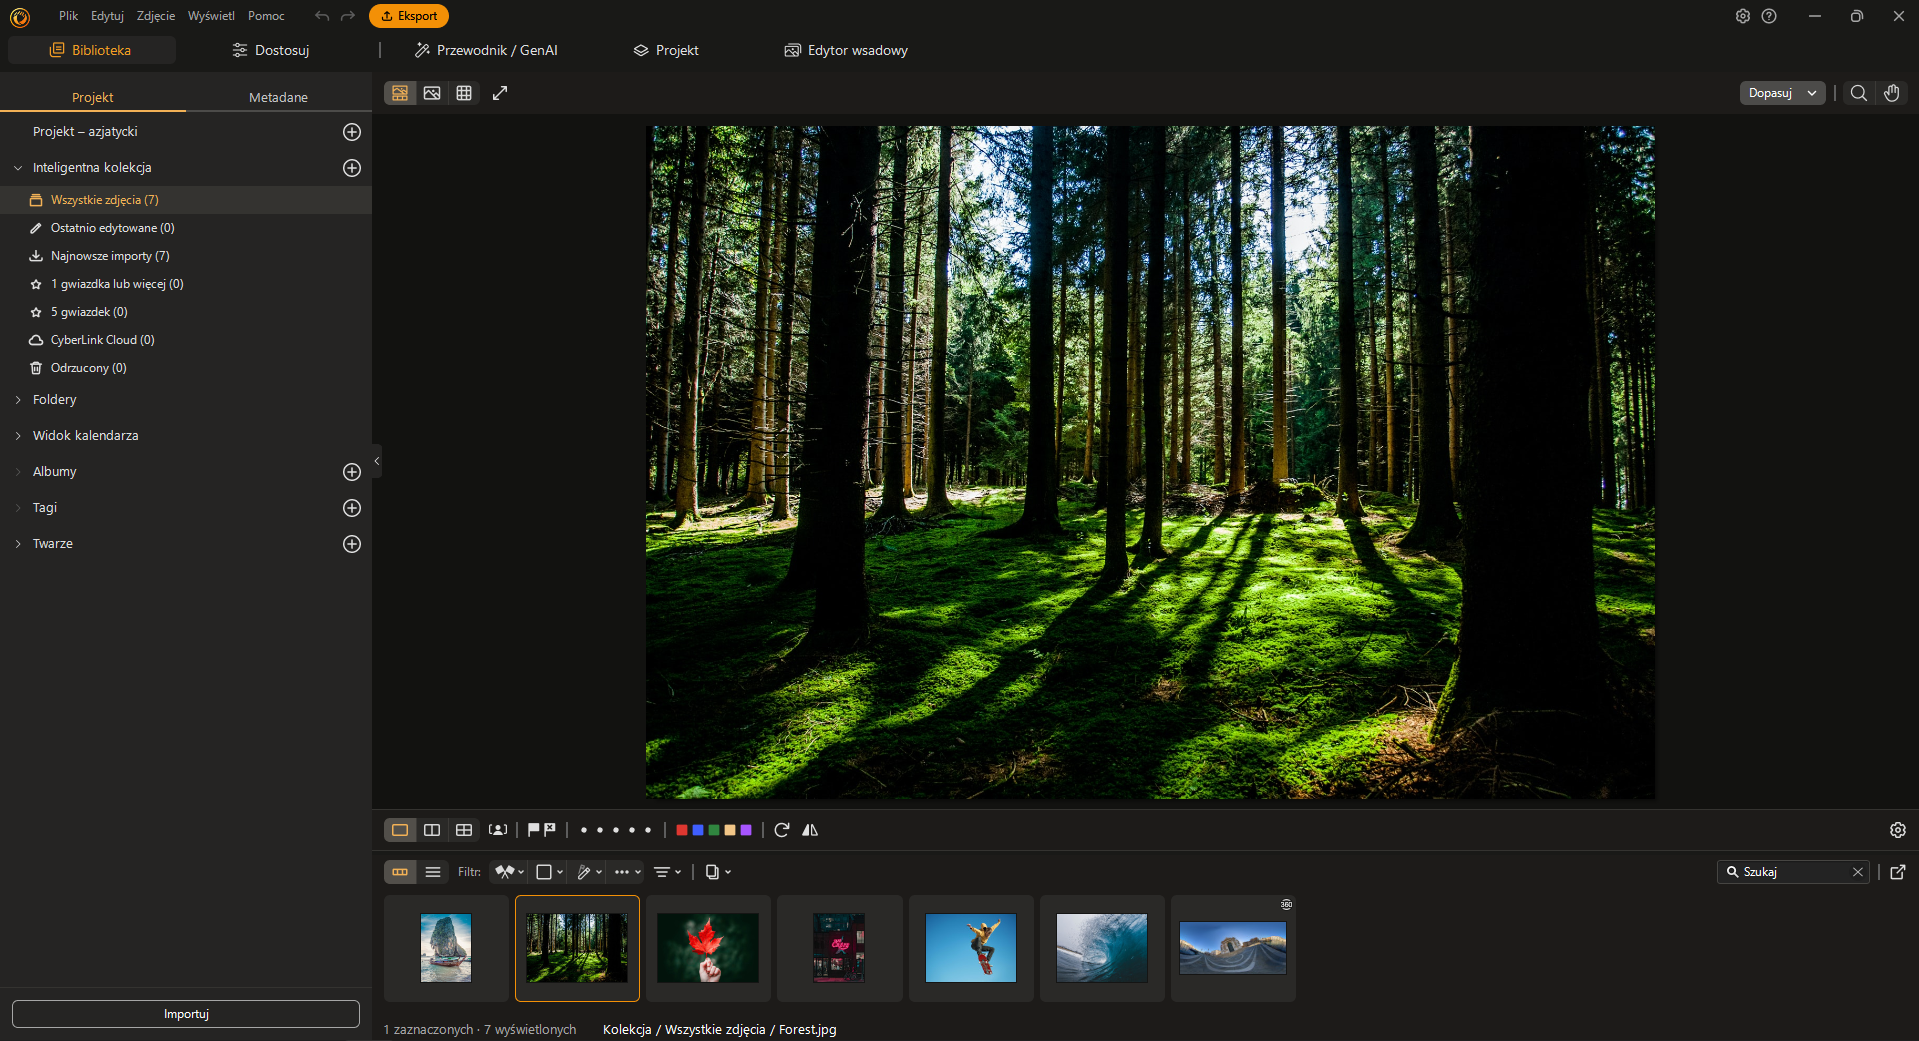Set rating to one star dot
Screen dimensions: 1919x1041
coord(584,830)
